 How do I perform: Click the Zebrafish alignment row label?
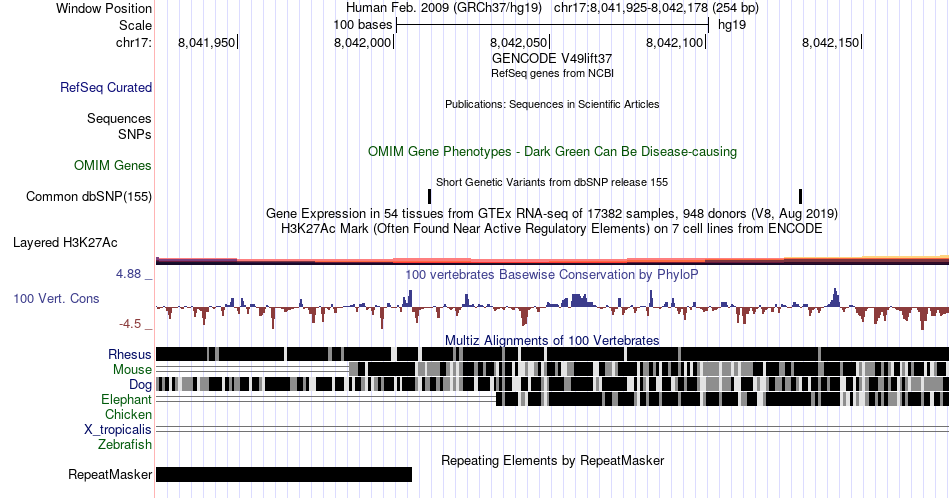[125, 444]
